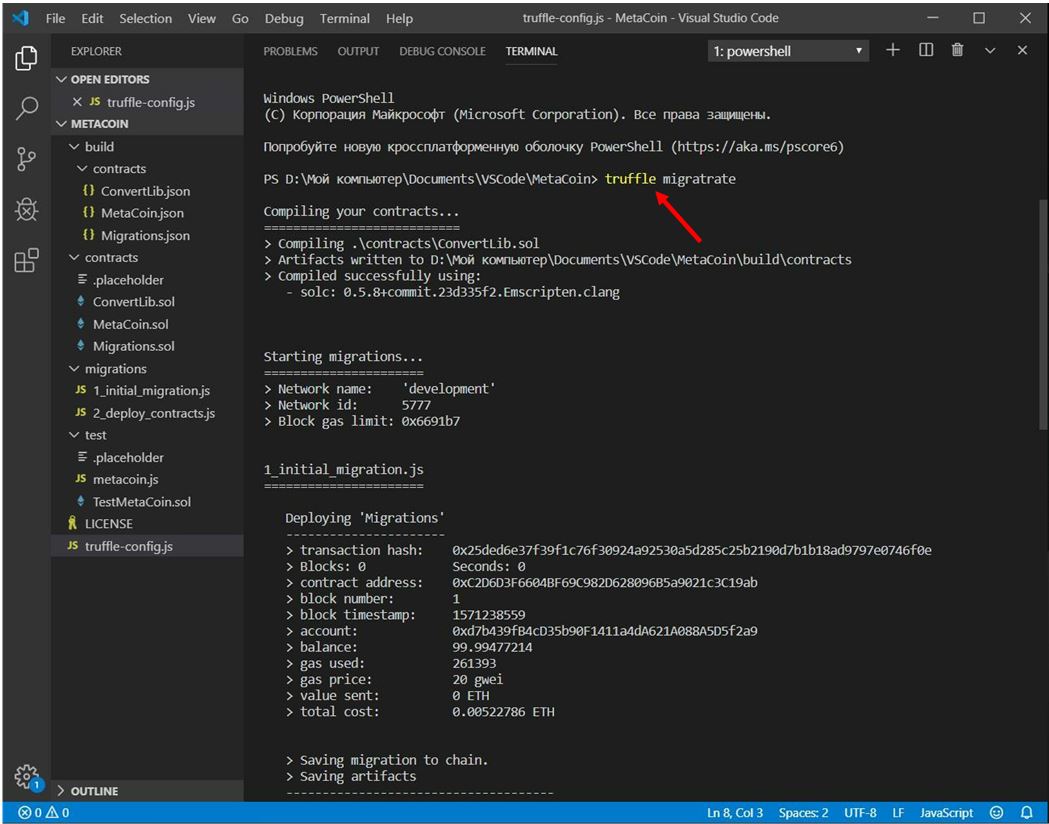Open MetaCoin.sol in the contracts folder
The image size is (1049, 824).
pyautogui.click(x=130, y=324)
